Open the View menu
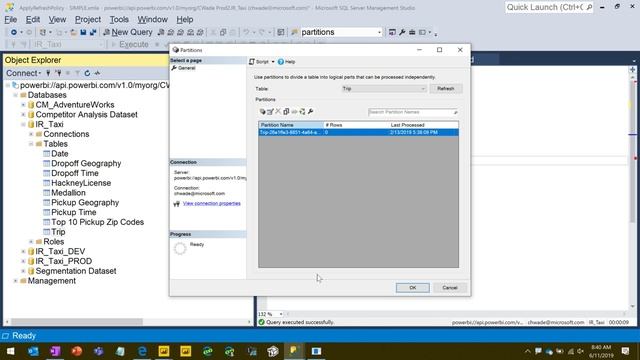640x360 pixels. [57, 20]
